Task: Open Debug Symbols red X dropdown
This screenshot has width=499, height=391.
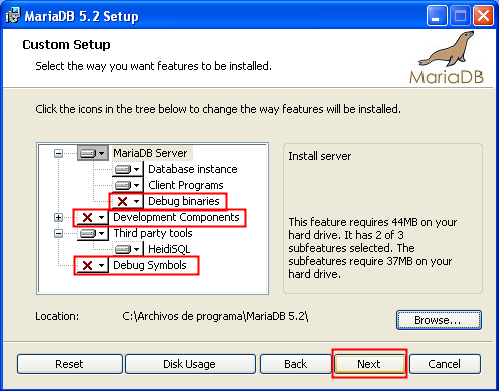Action: coord(93,265)
